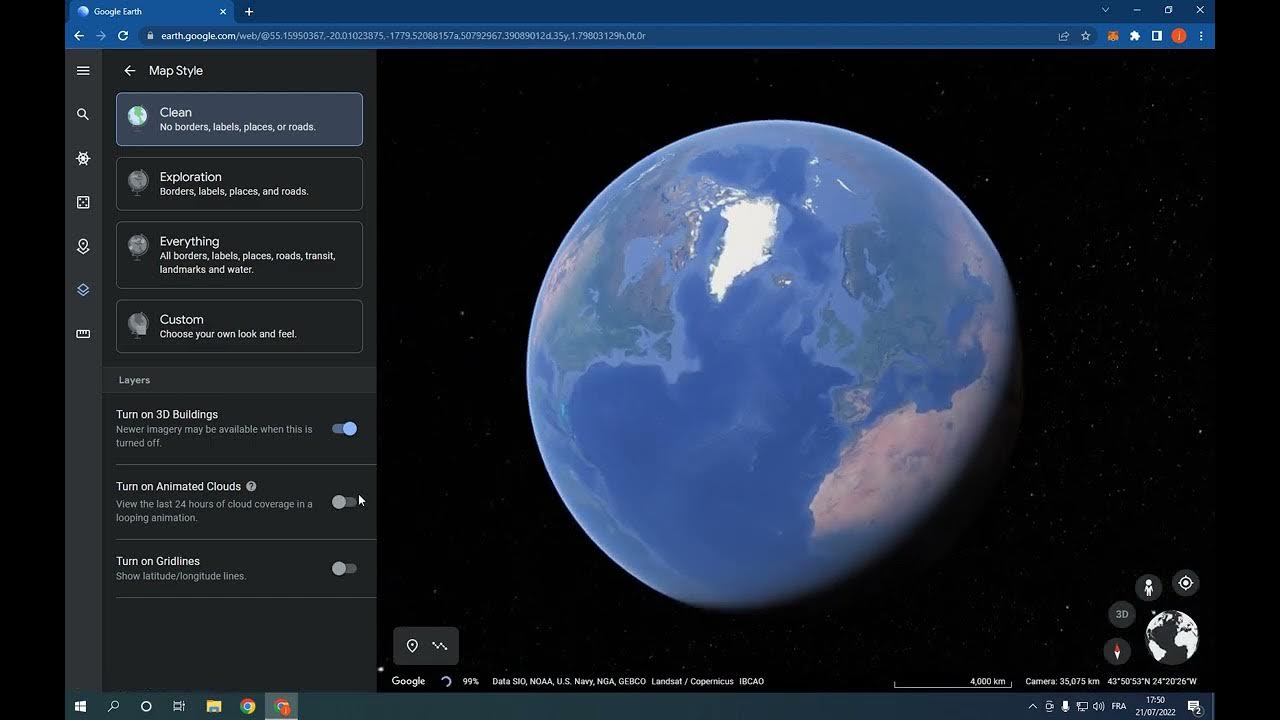Click the Data SIO, NOAA attribution text
This screenshot has height=720, width=1280.
click(x=569, y=681)
